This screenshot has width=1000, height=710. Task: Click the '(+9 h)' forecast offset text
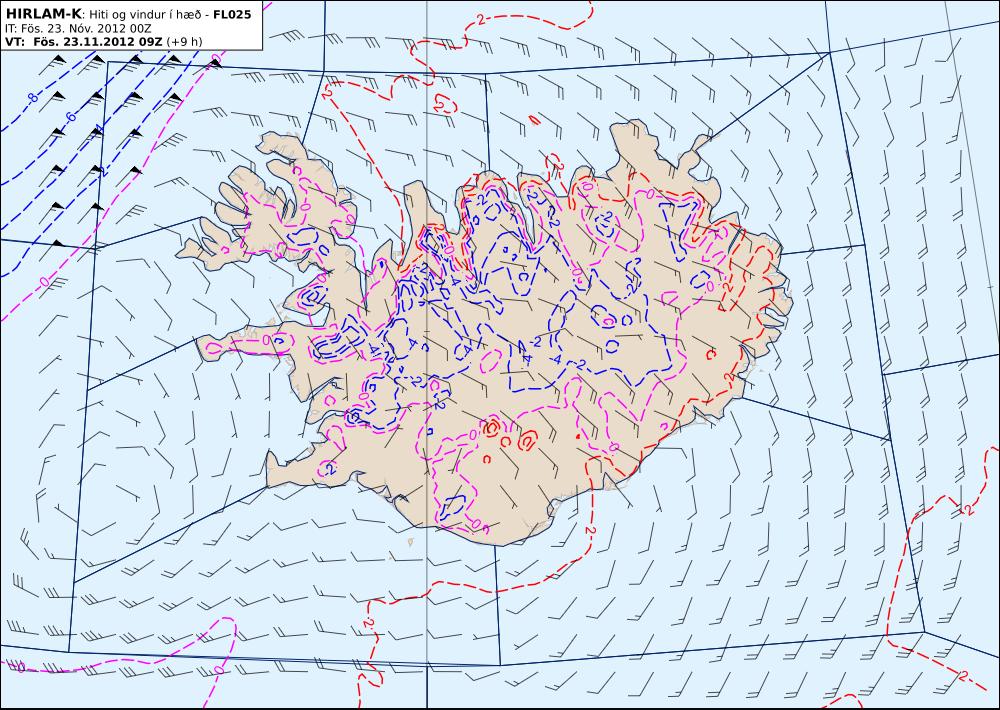[184, 42]
